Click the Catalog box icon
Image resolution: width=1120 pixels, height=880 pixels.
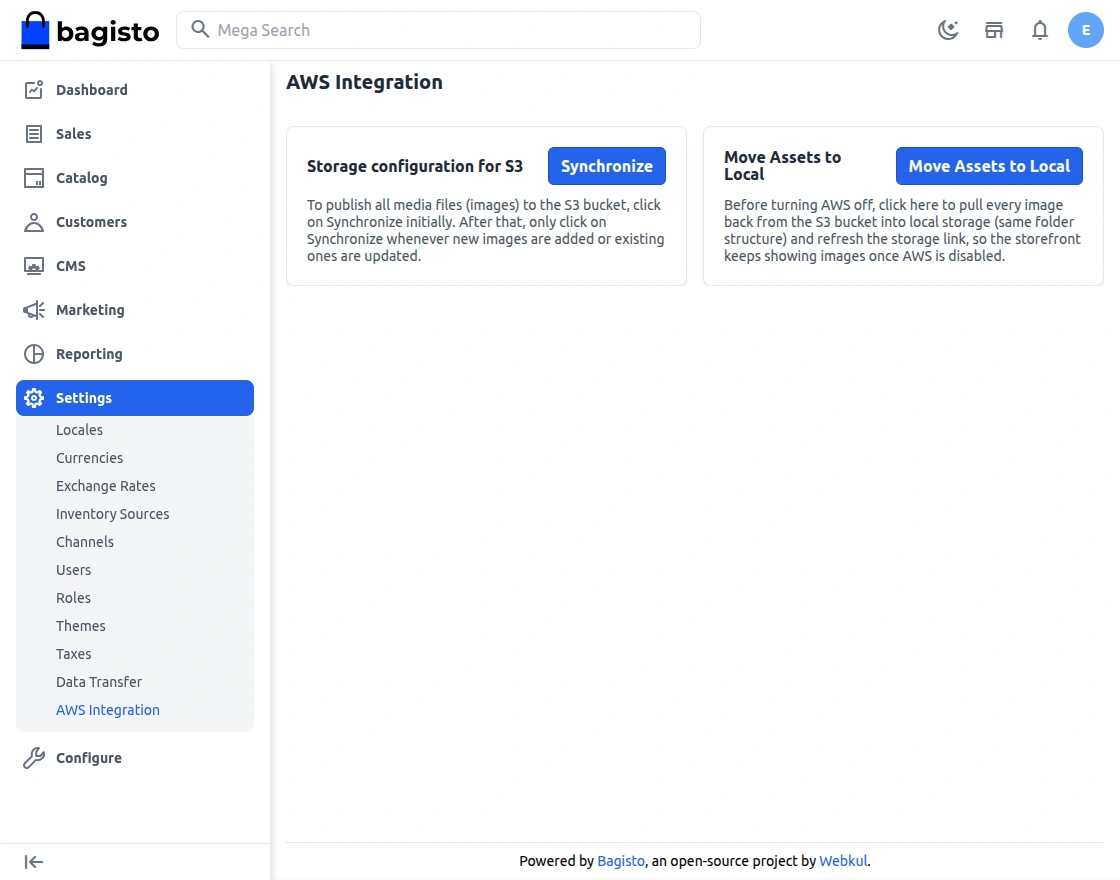(x=34, y=178)
